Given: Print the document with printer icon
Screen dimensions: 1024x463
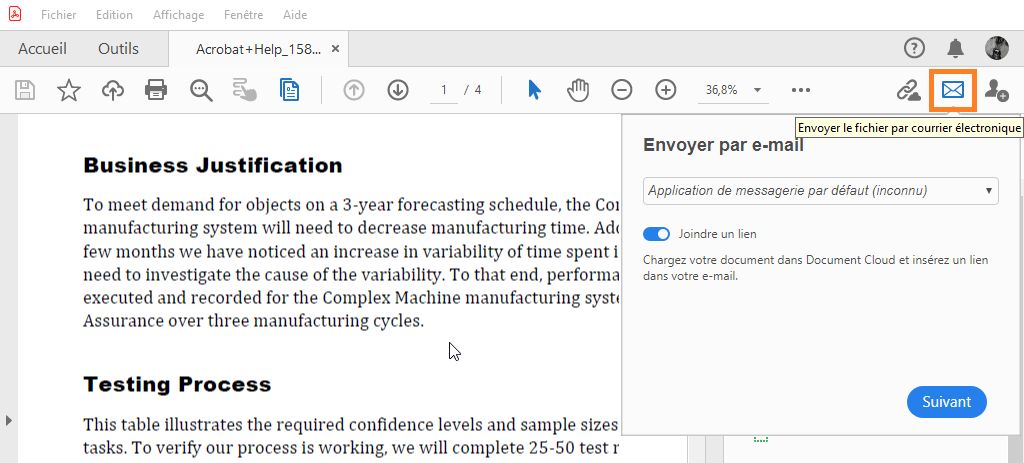Looking at the screenshot, I should [x=156, y=89].
